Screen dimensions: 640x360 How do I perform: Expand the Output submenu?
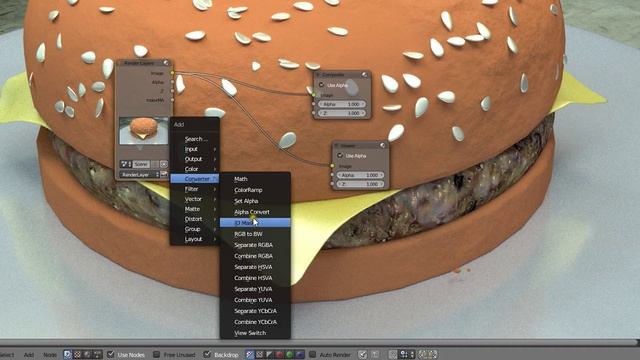195,159
